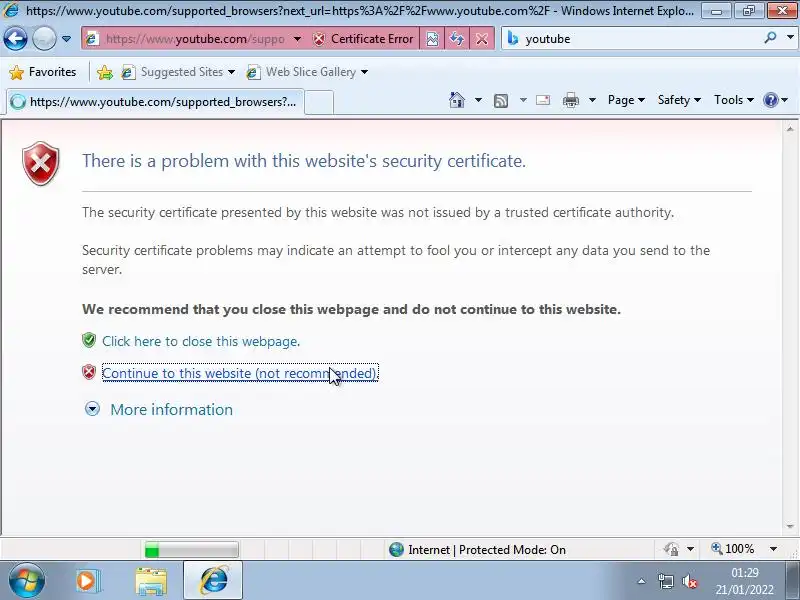Open the Page menu
The width and height of the screenshot is (800, 600).
[x=626, y=100]
